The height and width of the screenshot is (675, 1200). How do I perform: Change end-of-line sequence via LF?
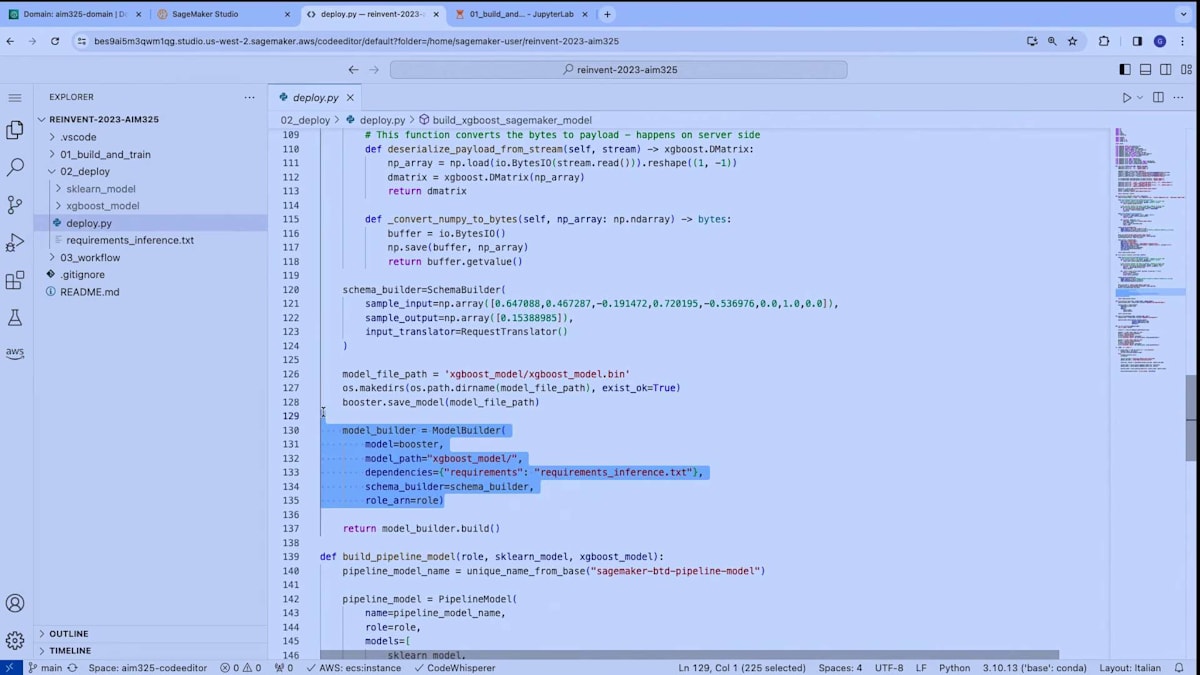[x=921, y=667]
